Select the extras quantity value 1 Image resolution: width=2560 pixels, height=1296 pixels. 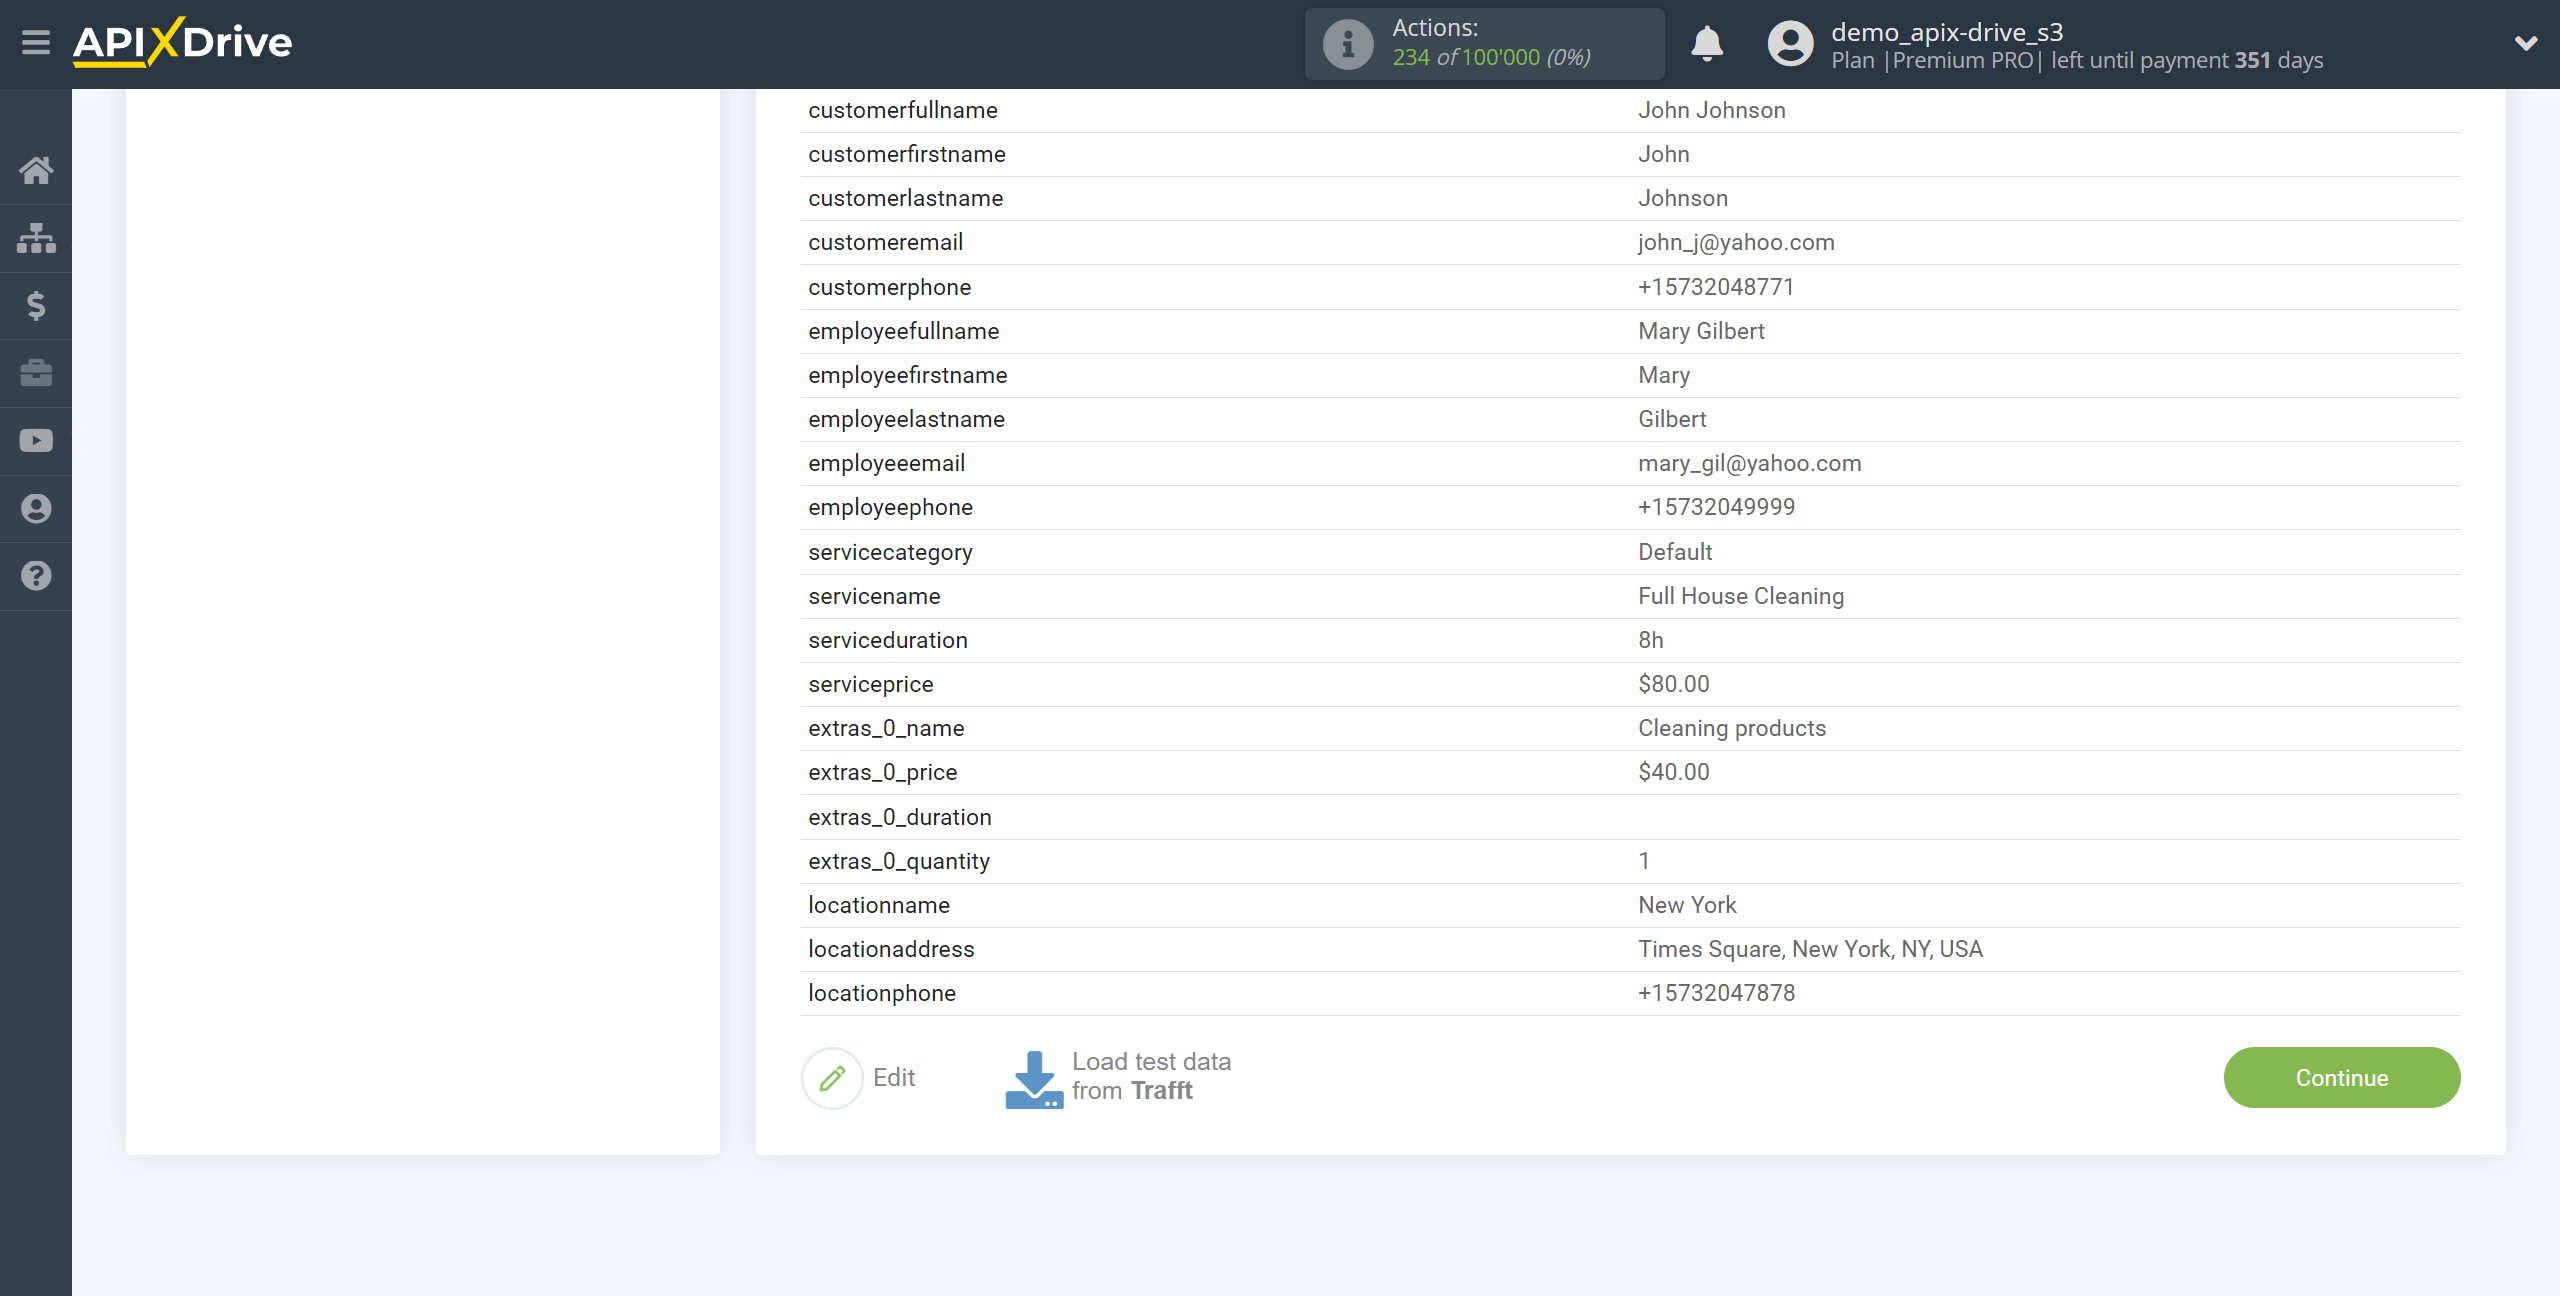[x=1644, y=862]
